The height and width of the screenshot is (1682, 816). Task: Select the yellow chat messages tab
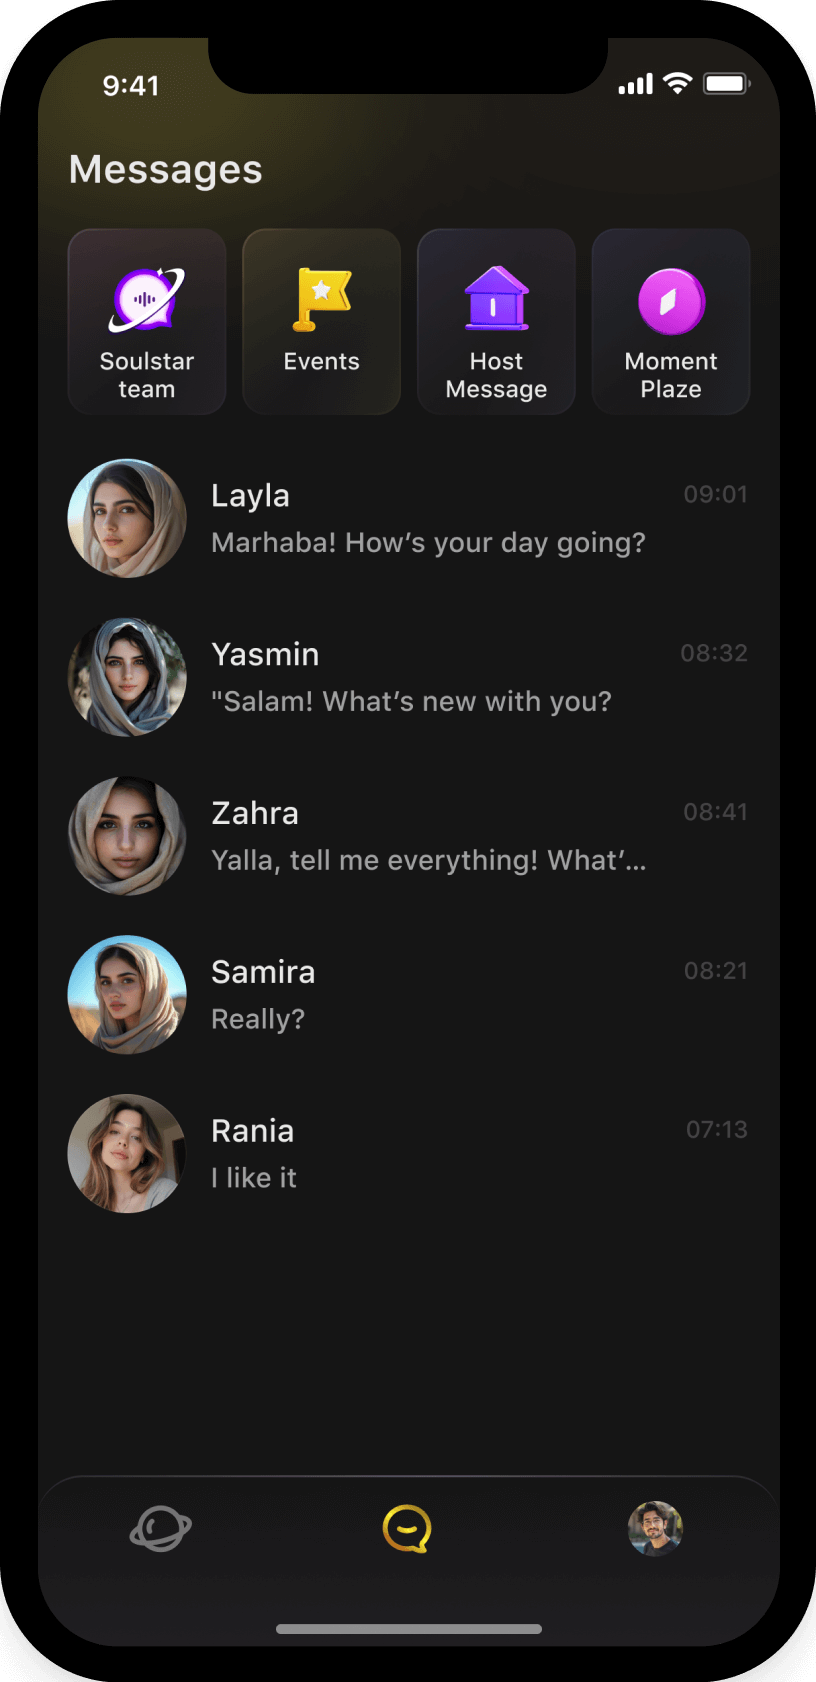[407, 1529]
